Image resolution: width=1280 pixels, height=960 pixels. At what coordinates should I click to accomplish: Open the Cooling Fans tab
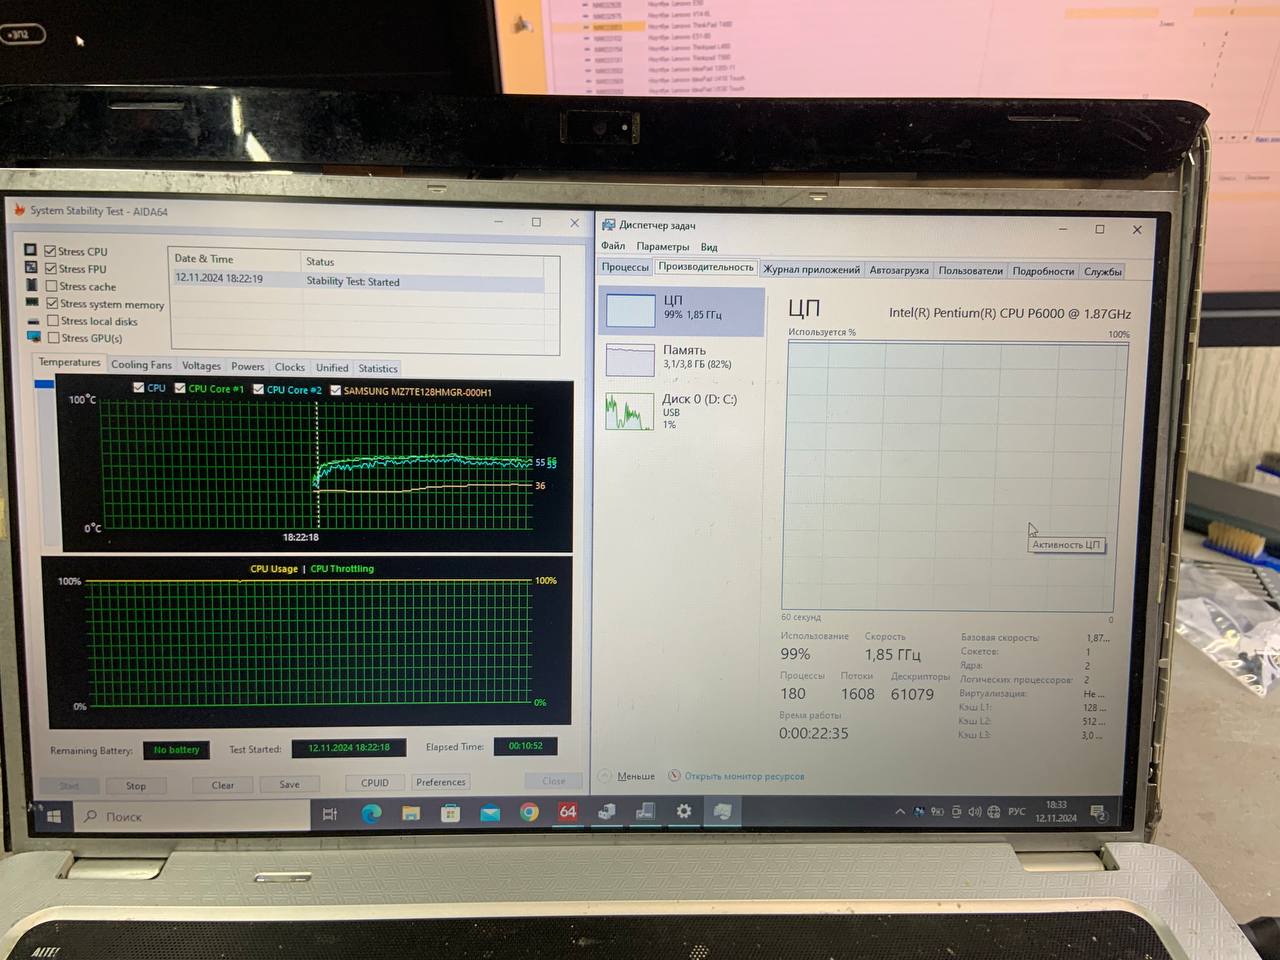click(x=141, y=364)
